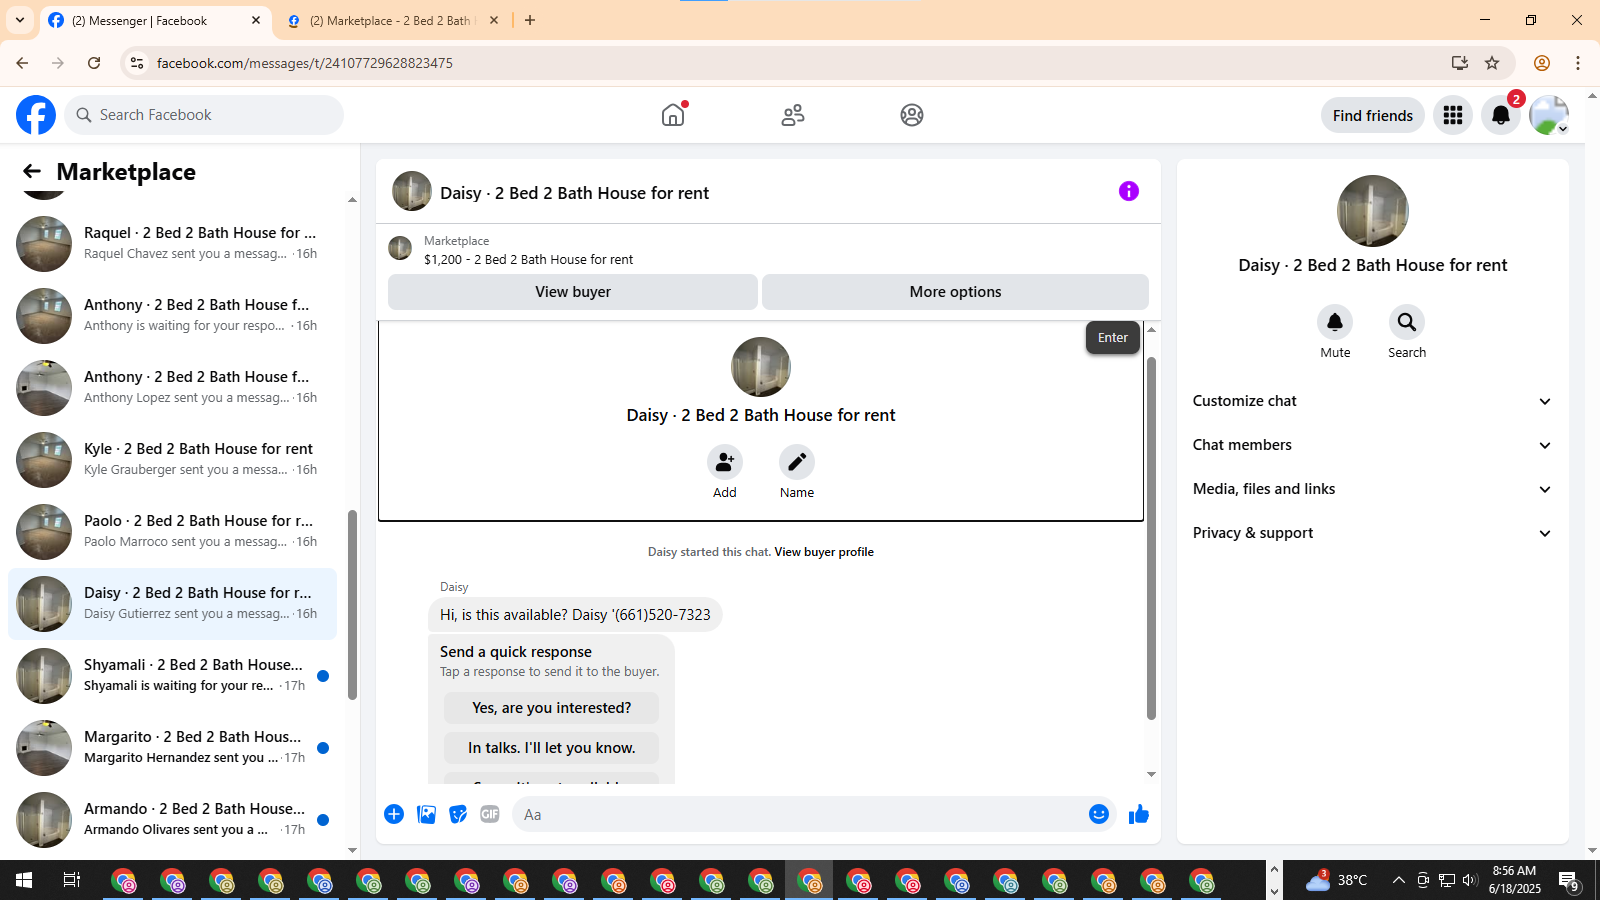1600x900 pixels.
Task: Go back with the Marketplace arrow
Action: (x=32, y=172)
